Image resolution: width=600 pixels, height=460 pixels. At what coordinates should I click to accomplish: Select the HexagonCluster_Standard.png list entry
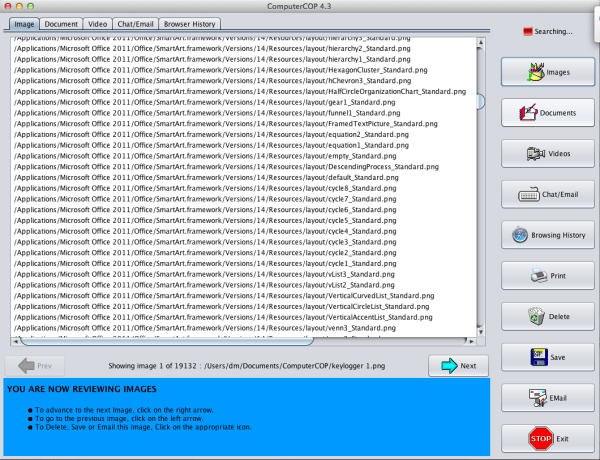pyautogui.click(x=221, y=70)
